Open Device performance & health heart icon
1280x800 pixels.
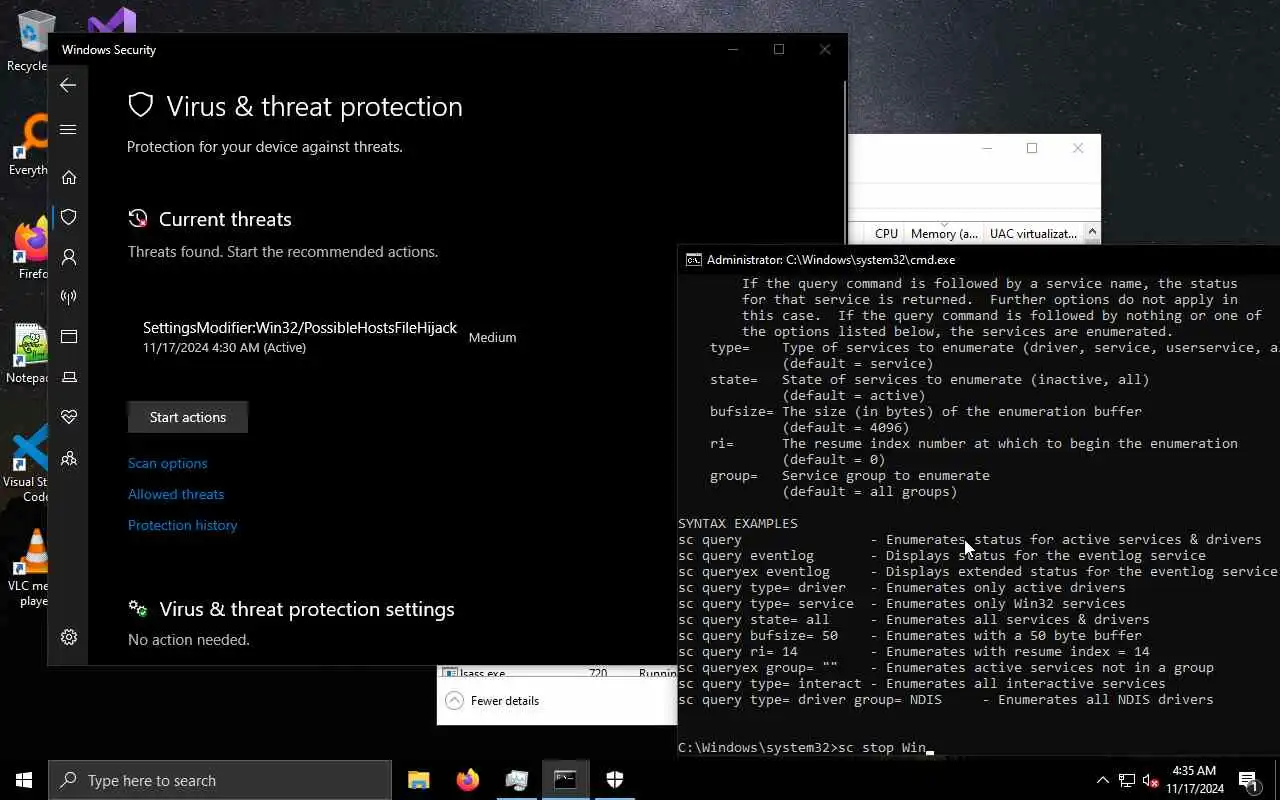click(x=69, y=417)
